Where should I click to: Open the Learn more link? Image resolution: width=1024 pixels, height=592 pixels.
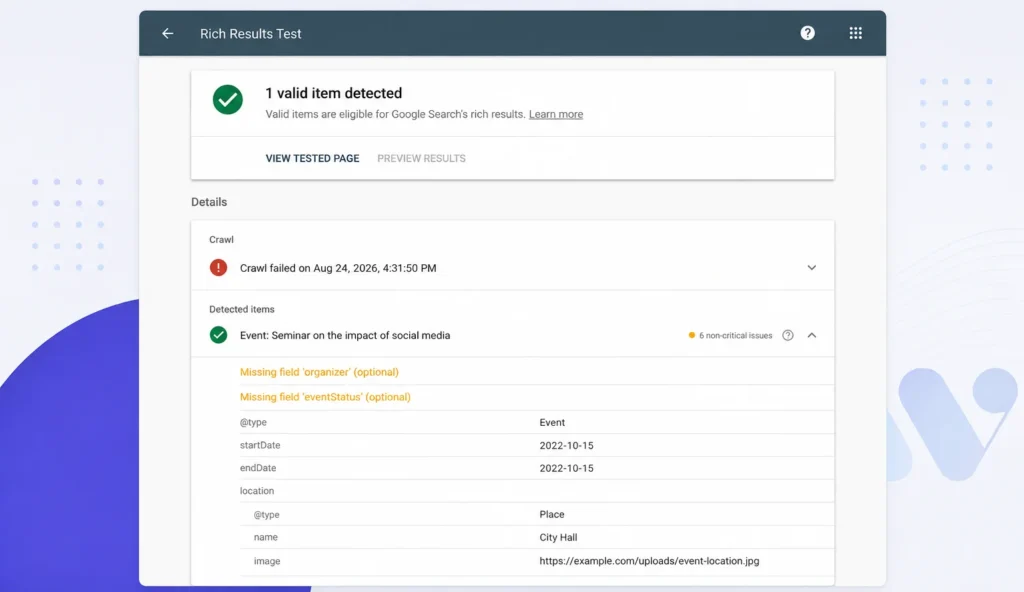pyautogui.click(x=556, y=114)
